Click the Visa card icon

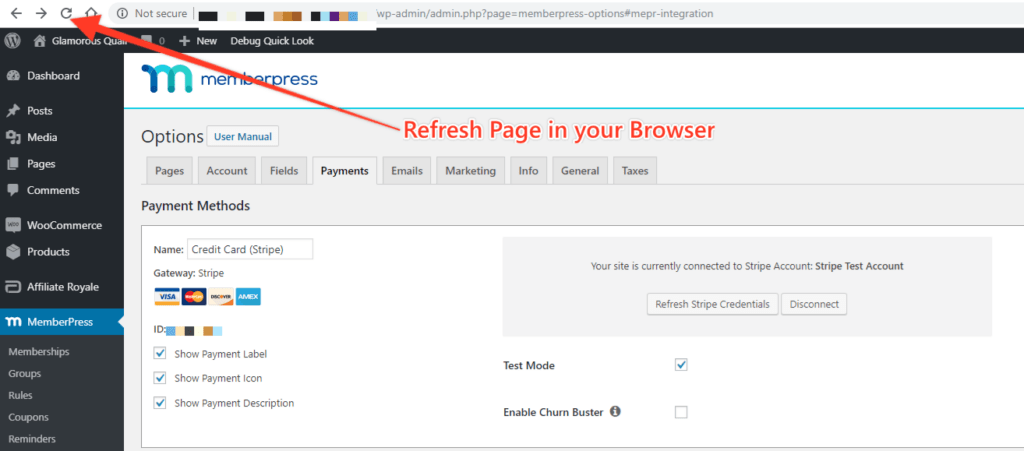[x=167, y=296]
